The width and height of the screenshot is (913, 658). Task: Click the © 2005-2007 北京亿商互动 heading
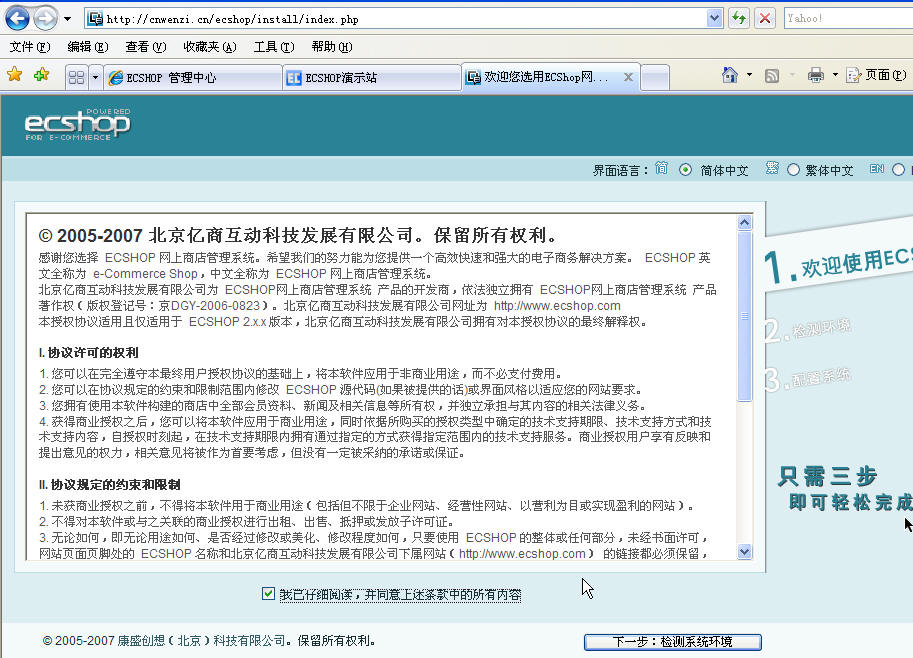click(298, 235)
